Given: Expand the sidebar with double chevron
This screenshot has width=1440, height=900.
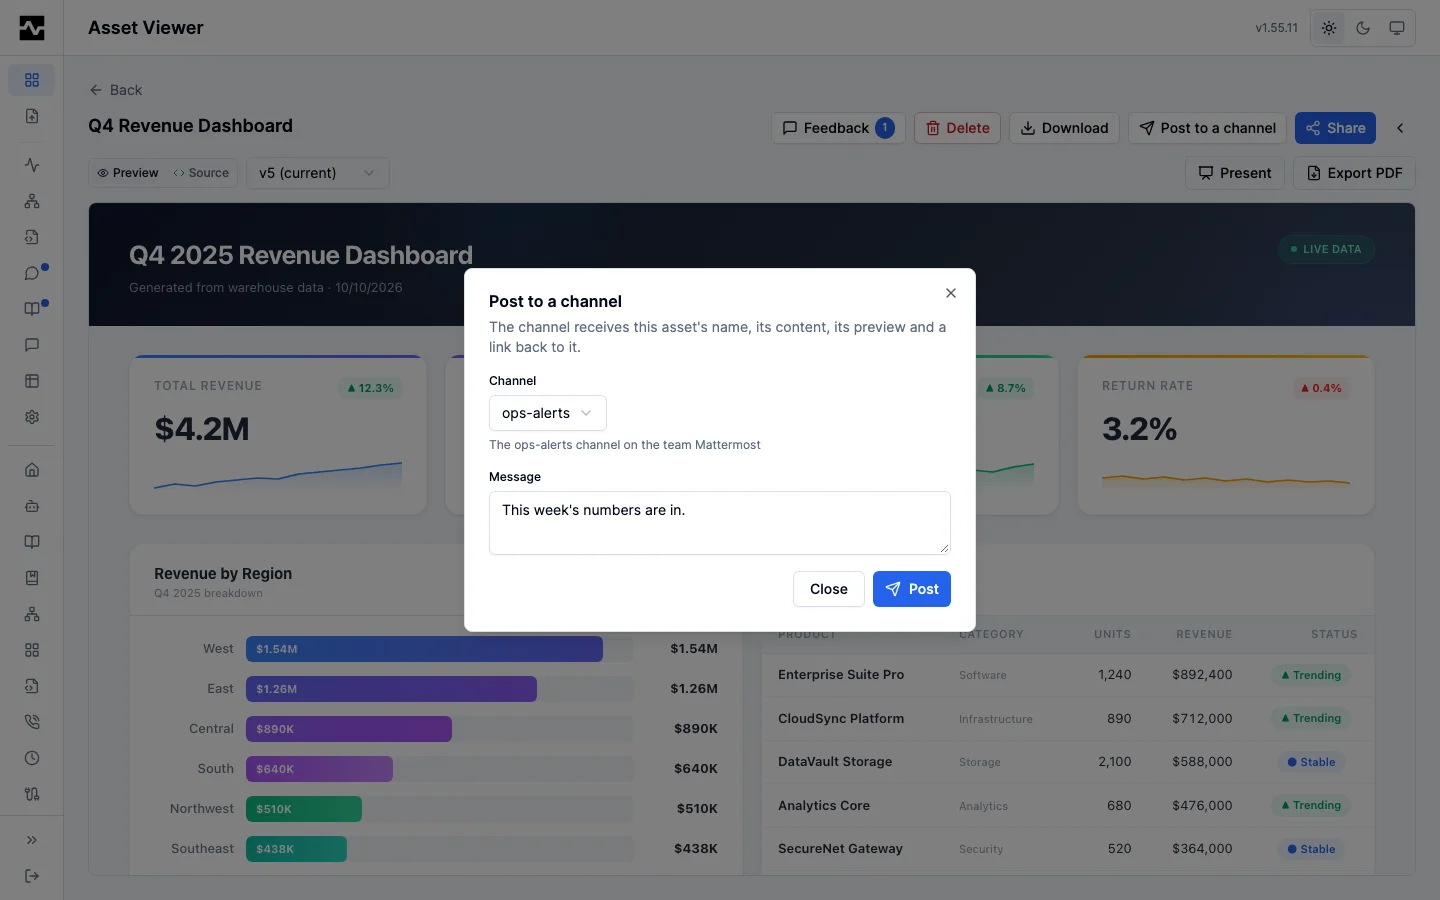Looking at the screenshot, I should (32, 840).
